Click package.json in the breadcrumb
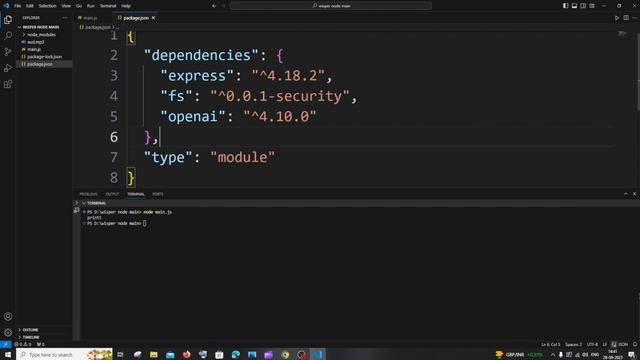 tap(98, 27)
